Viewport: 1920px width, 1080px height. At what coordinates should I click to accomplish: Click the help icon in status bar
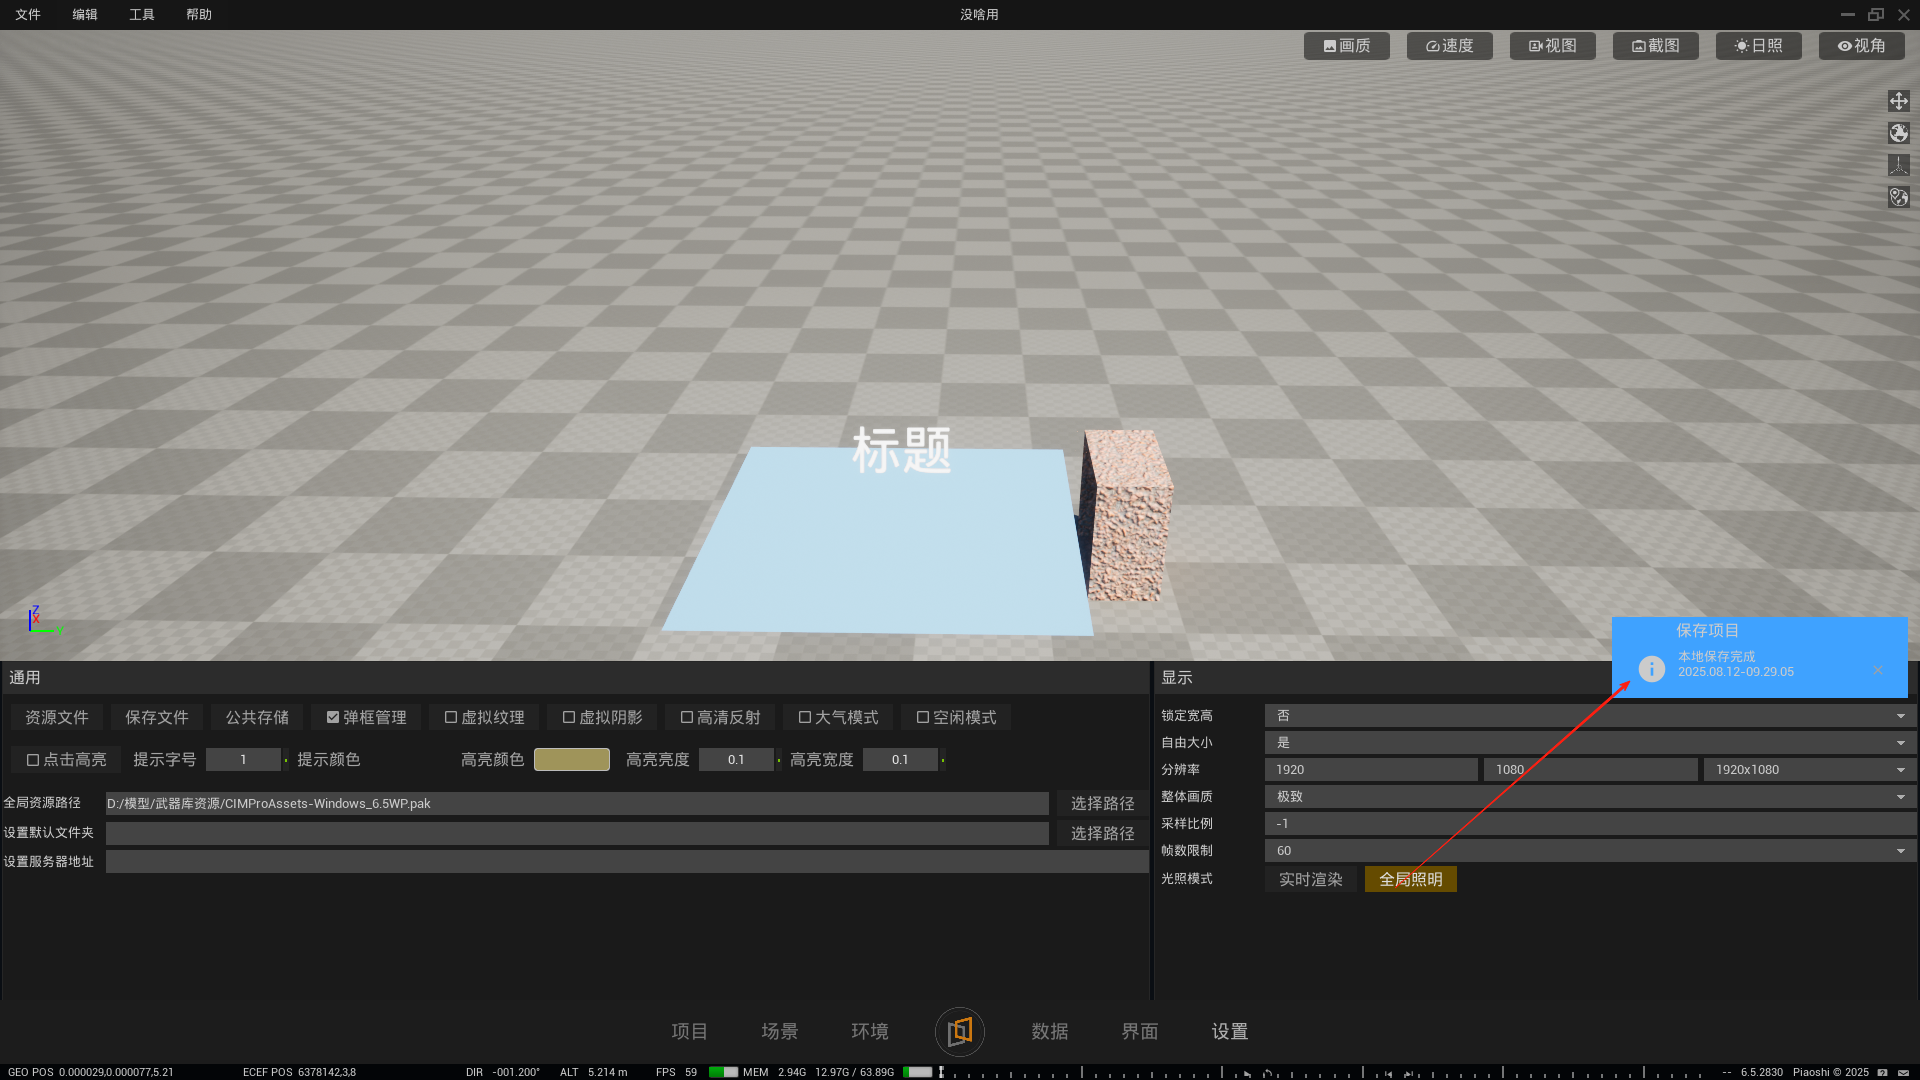(1883, 1072)
